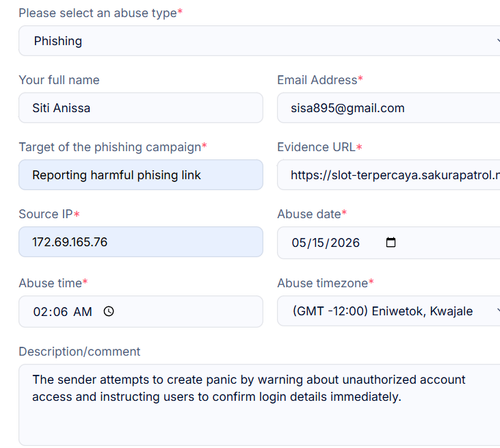The width and height of the screenshot is (500, 448).
Task: Open the calendar picker icon in Abuse date
Action: click(x=391, y=242)
